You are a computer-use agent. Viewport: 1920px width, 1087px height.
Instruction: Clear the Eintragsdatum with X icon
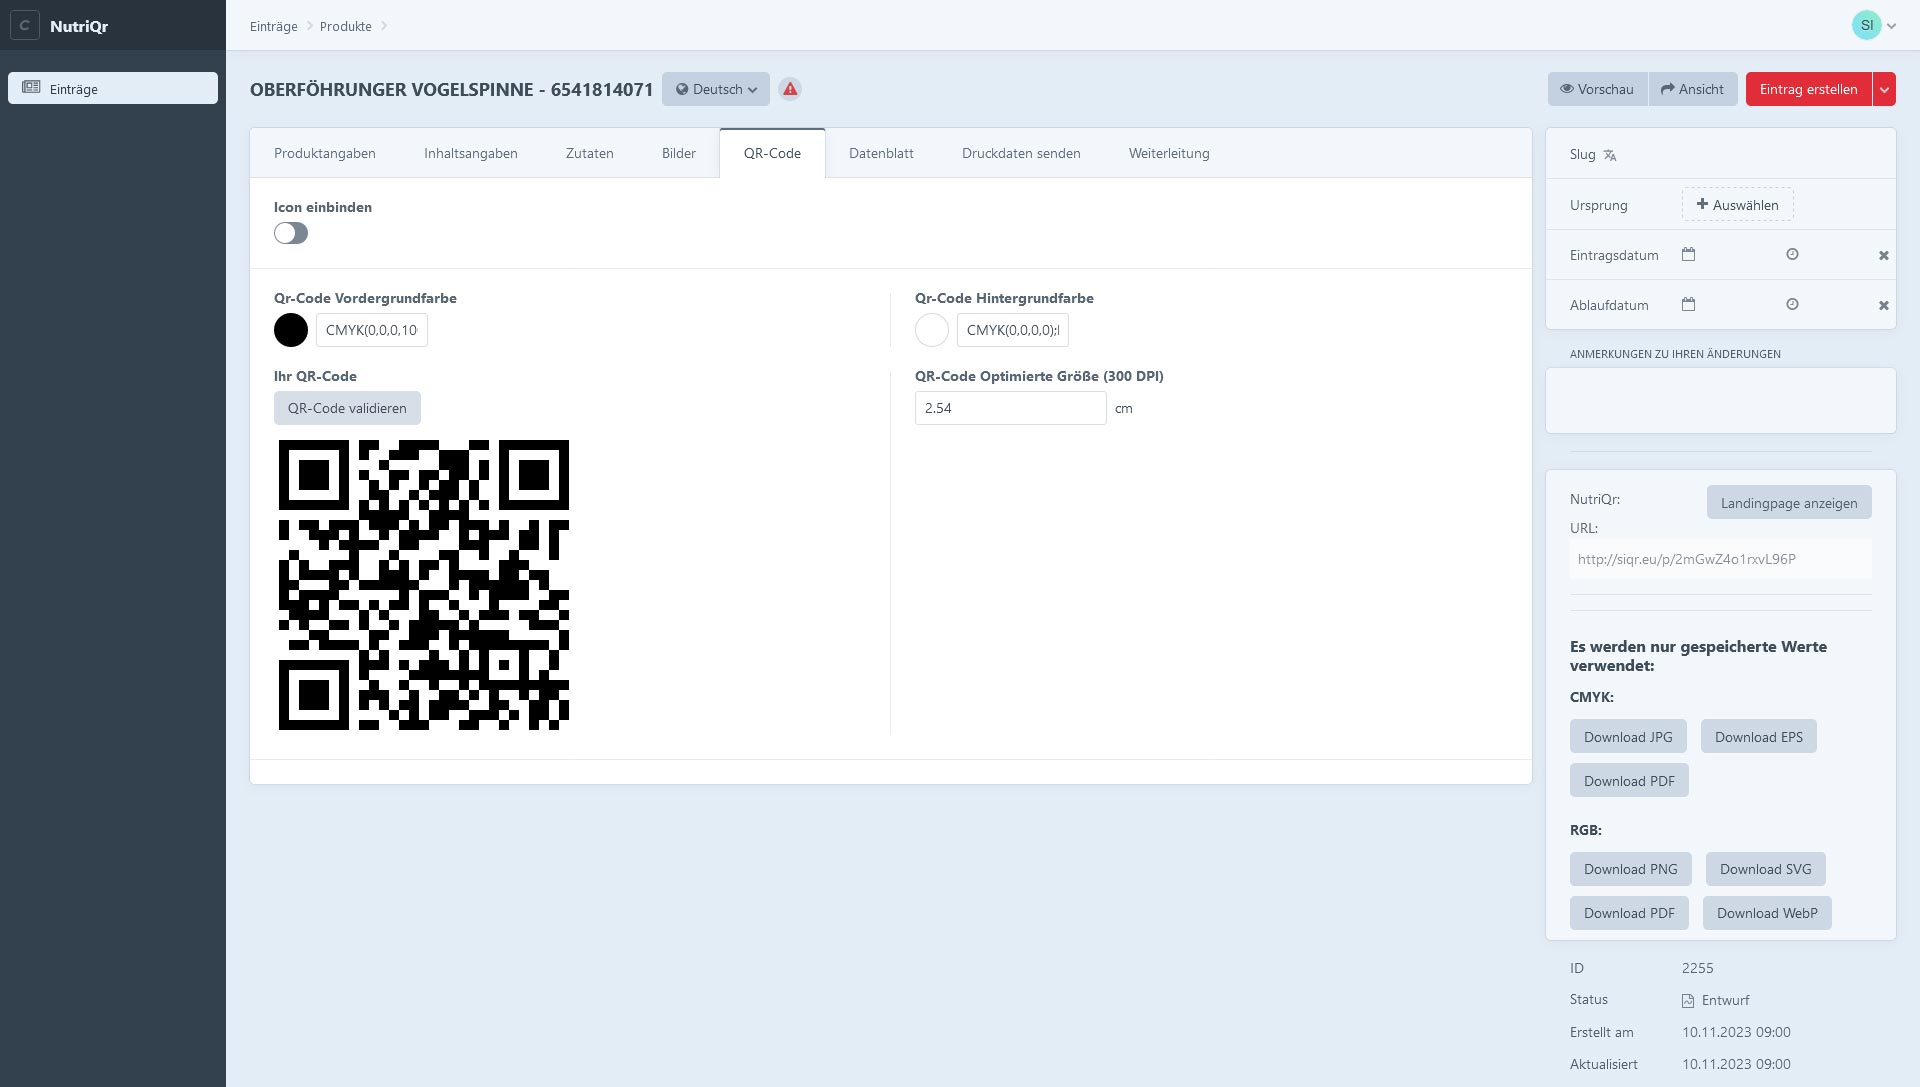point(1883,256)
